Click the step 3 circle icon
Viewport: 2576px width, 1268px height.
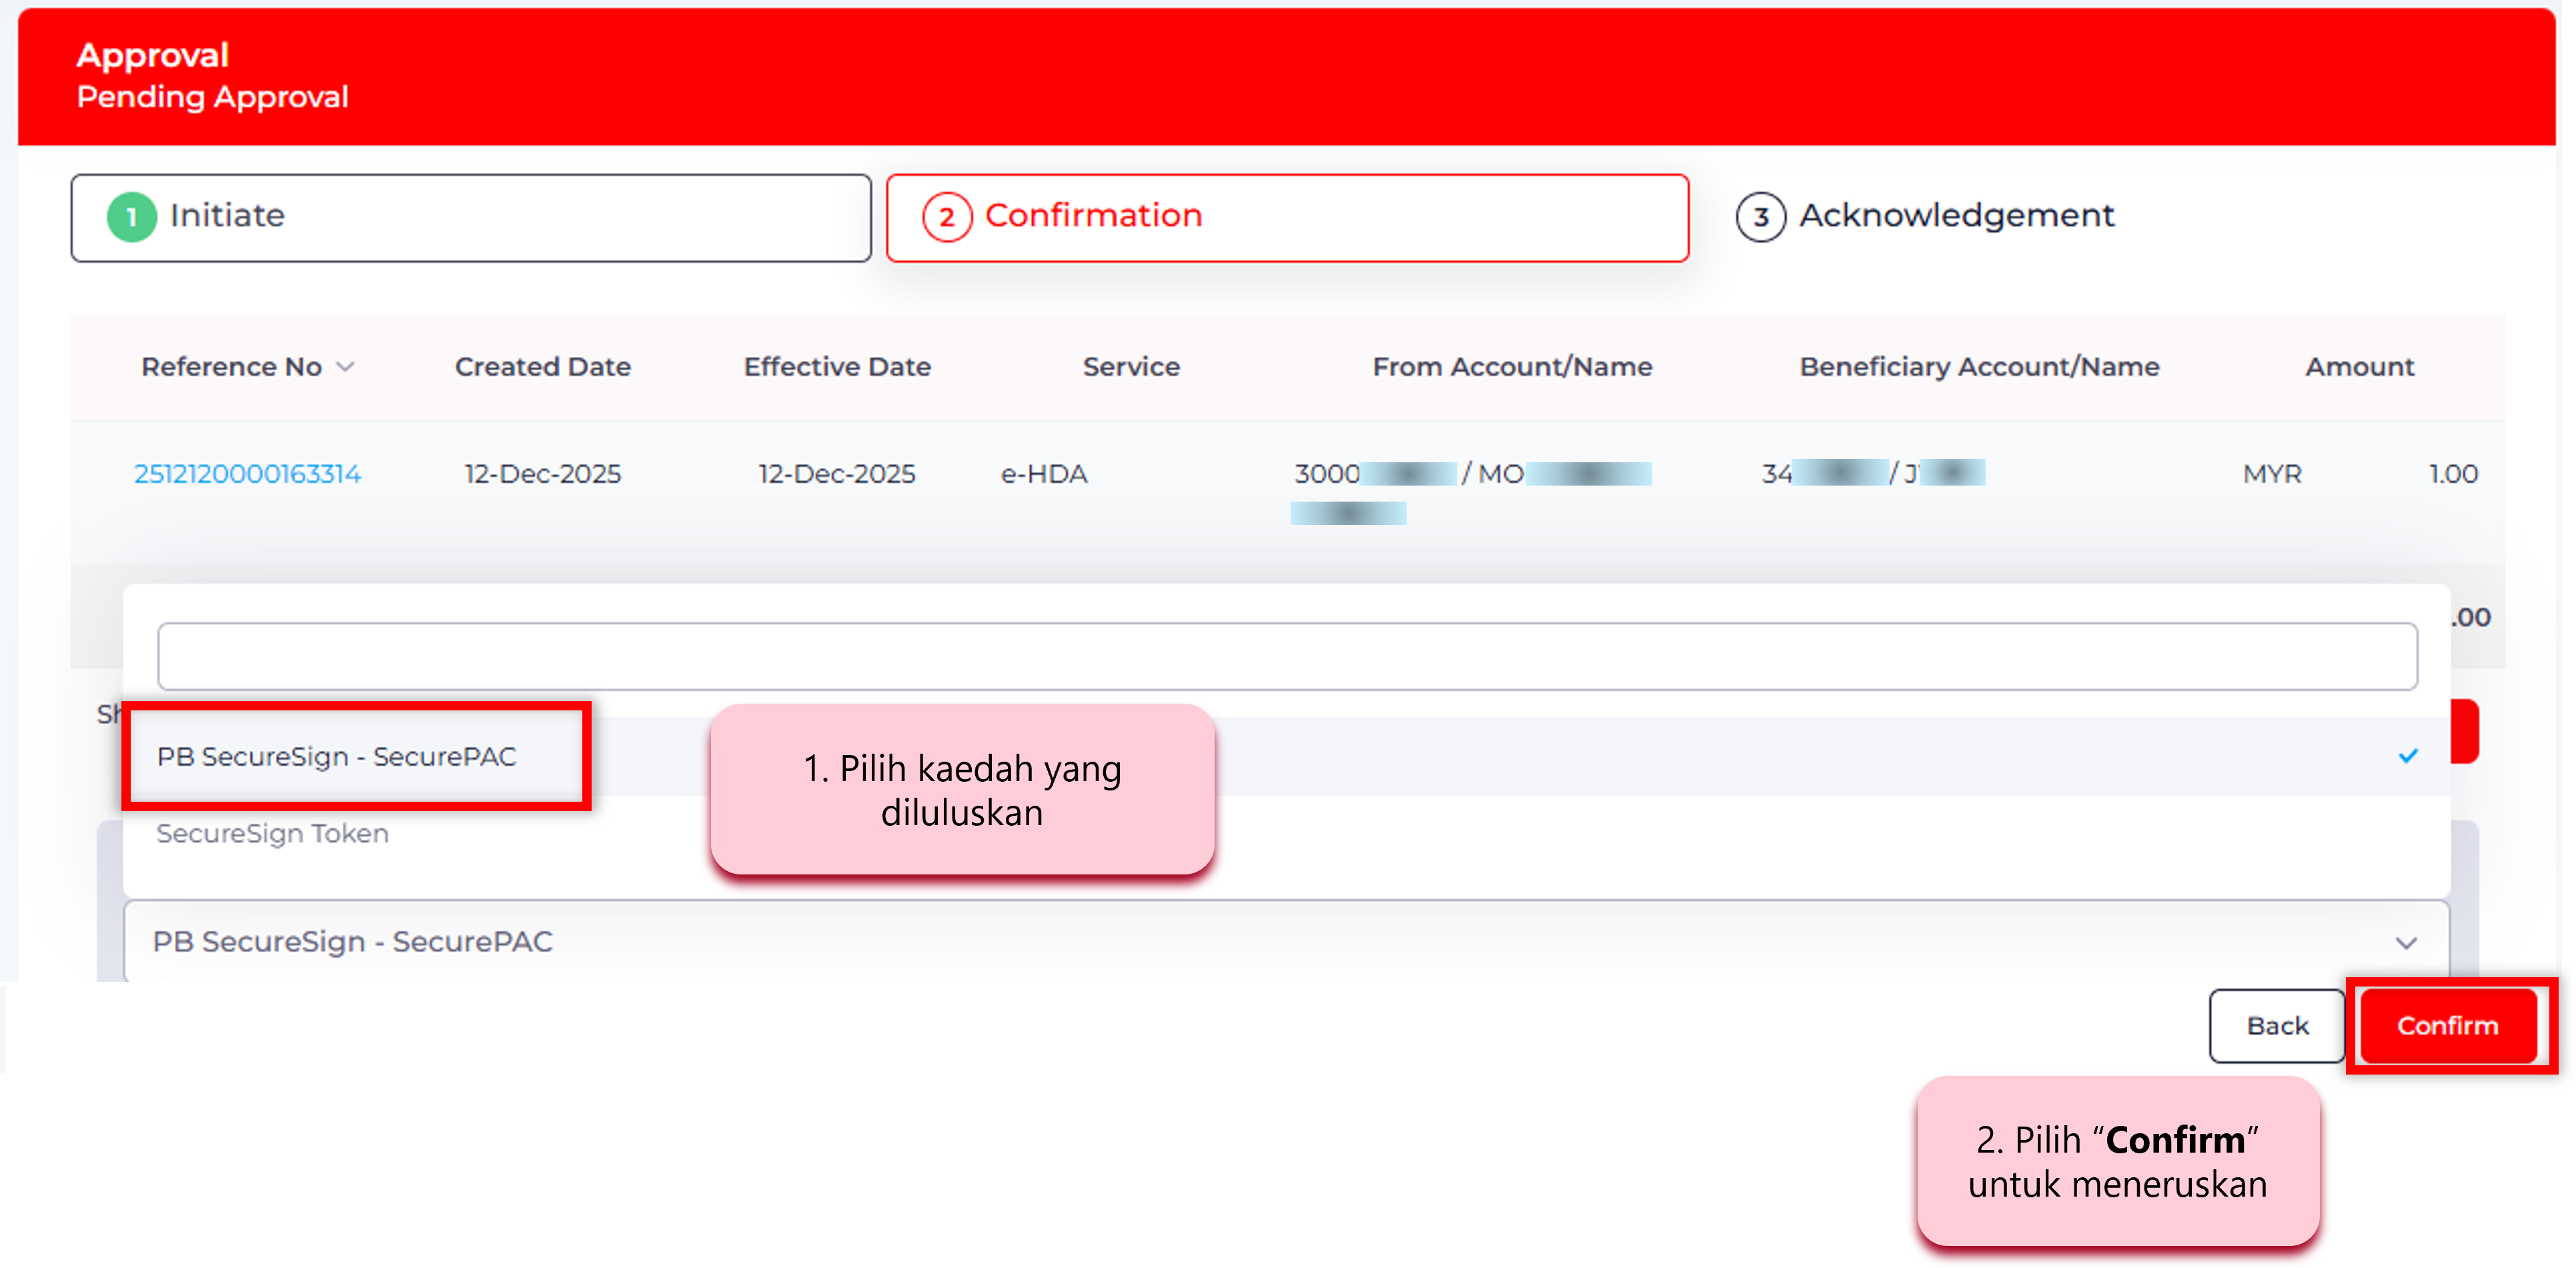pos(1760,217)
